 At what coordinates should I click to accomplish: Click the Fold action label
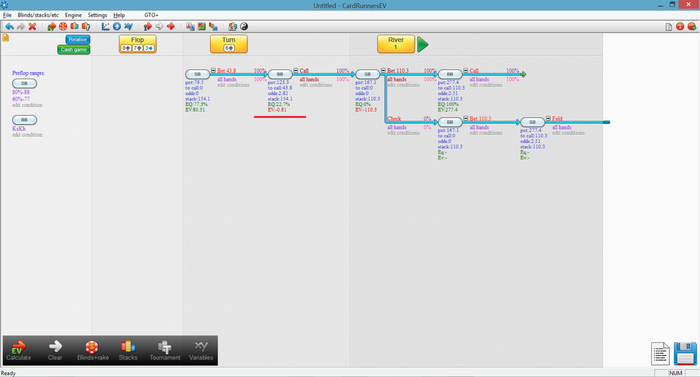(x=557, y=119)
